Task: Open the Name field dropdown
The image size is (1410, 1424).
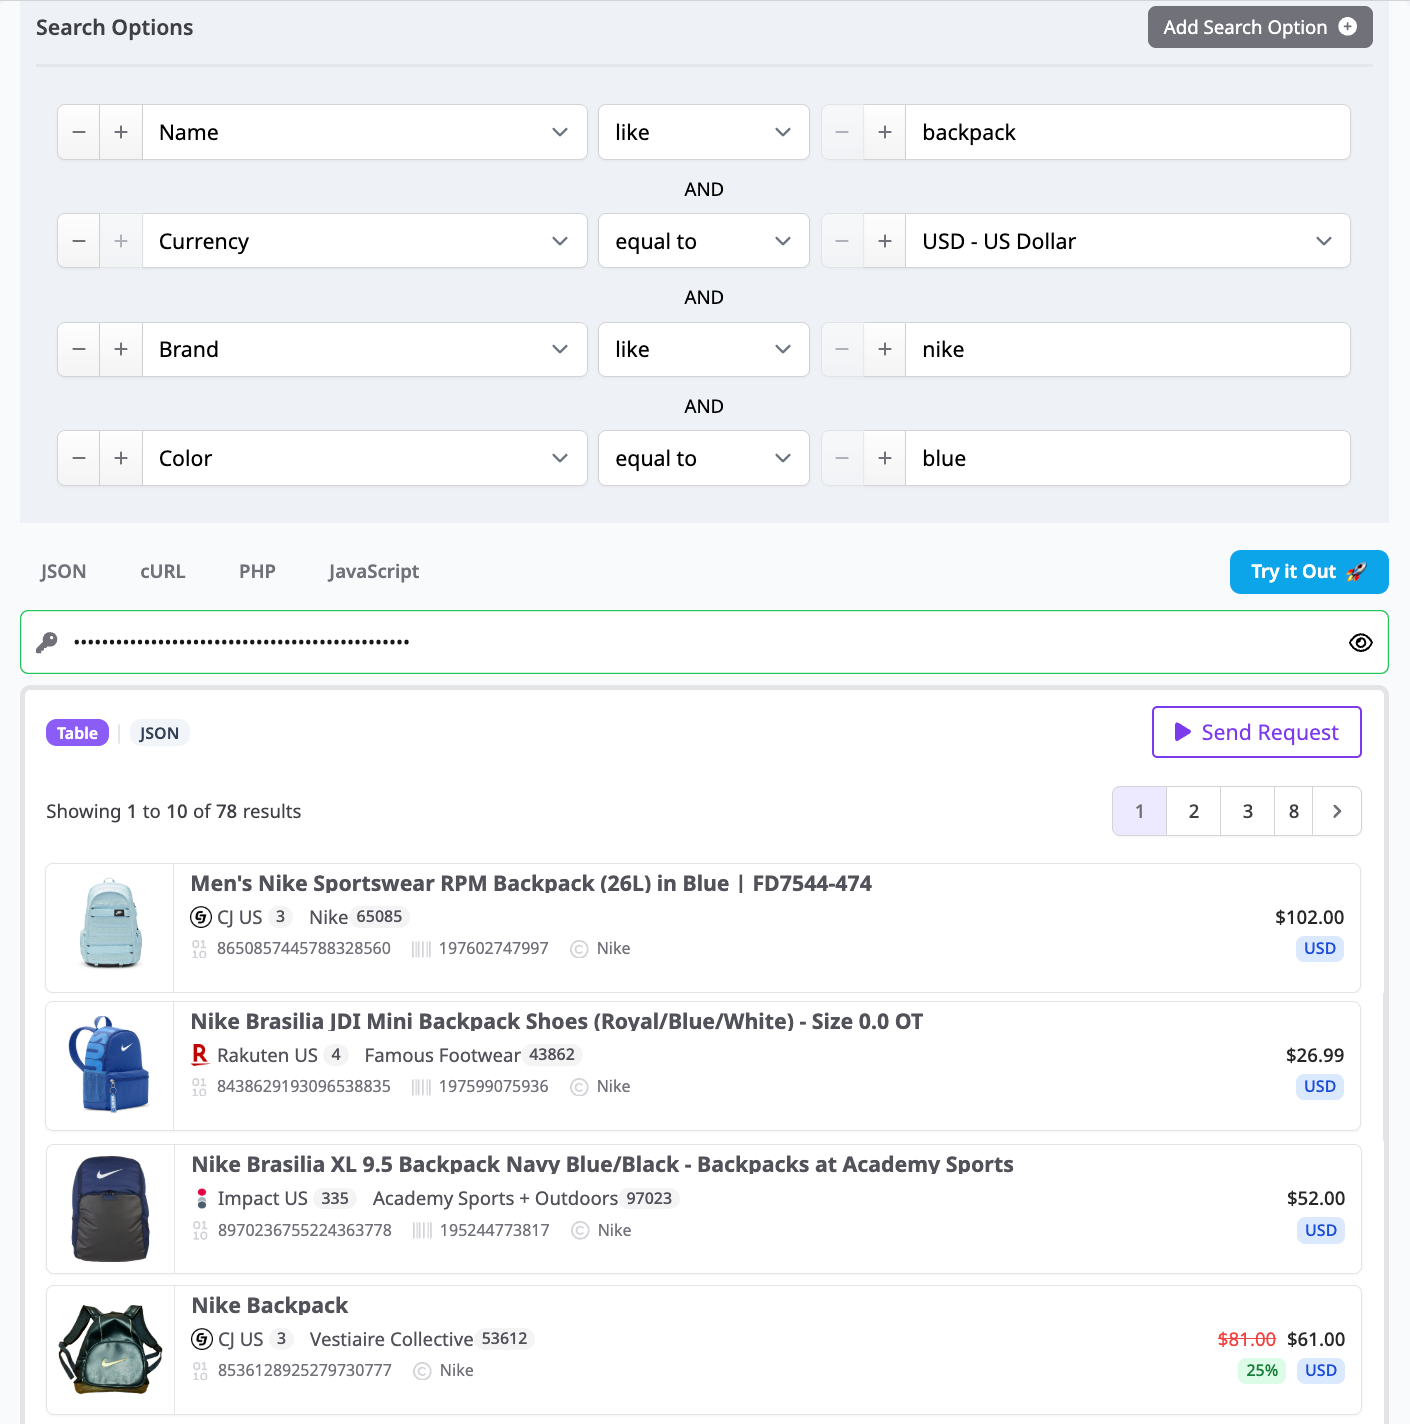Action: point(365,132)
